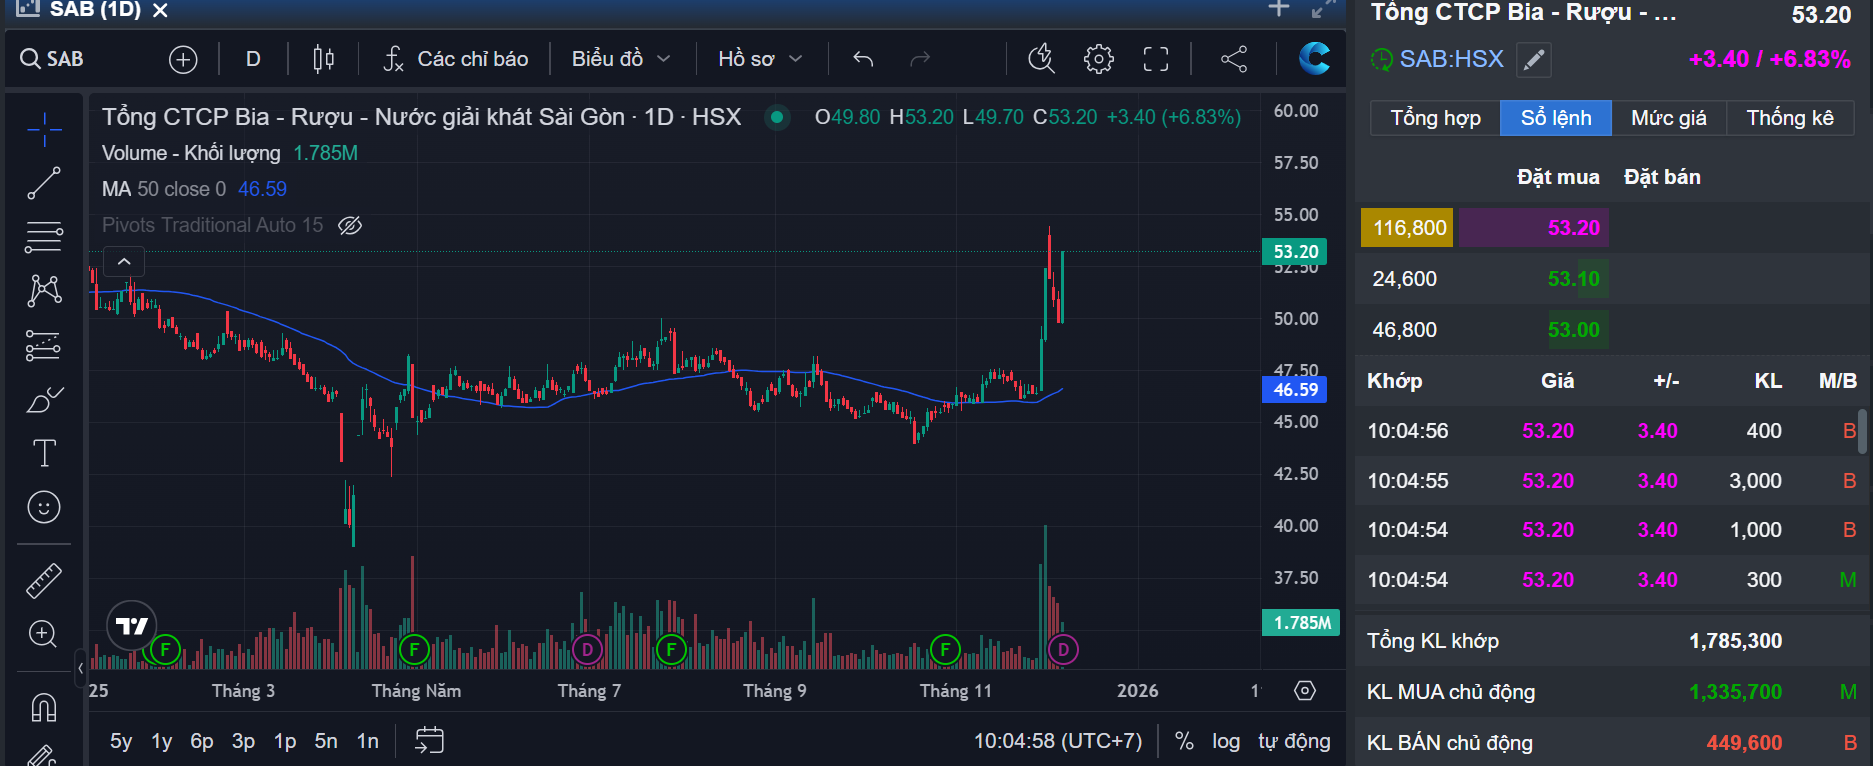Click the 10:04:55 matched trade row
The image size is (1873, 766).
[1611, 481]
